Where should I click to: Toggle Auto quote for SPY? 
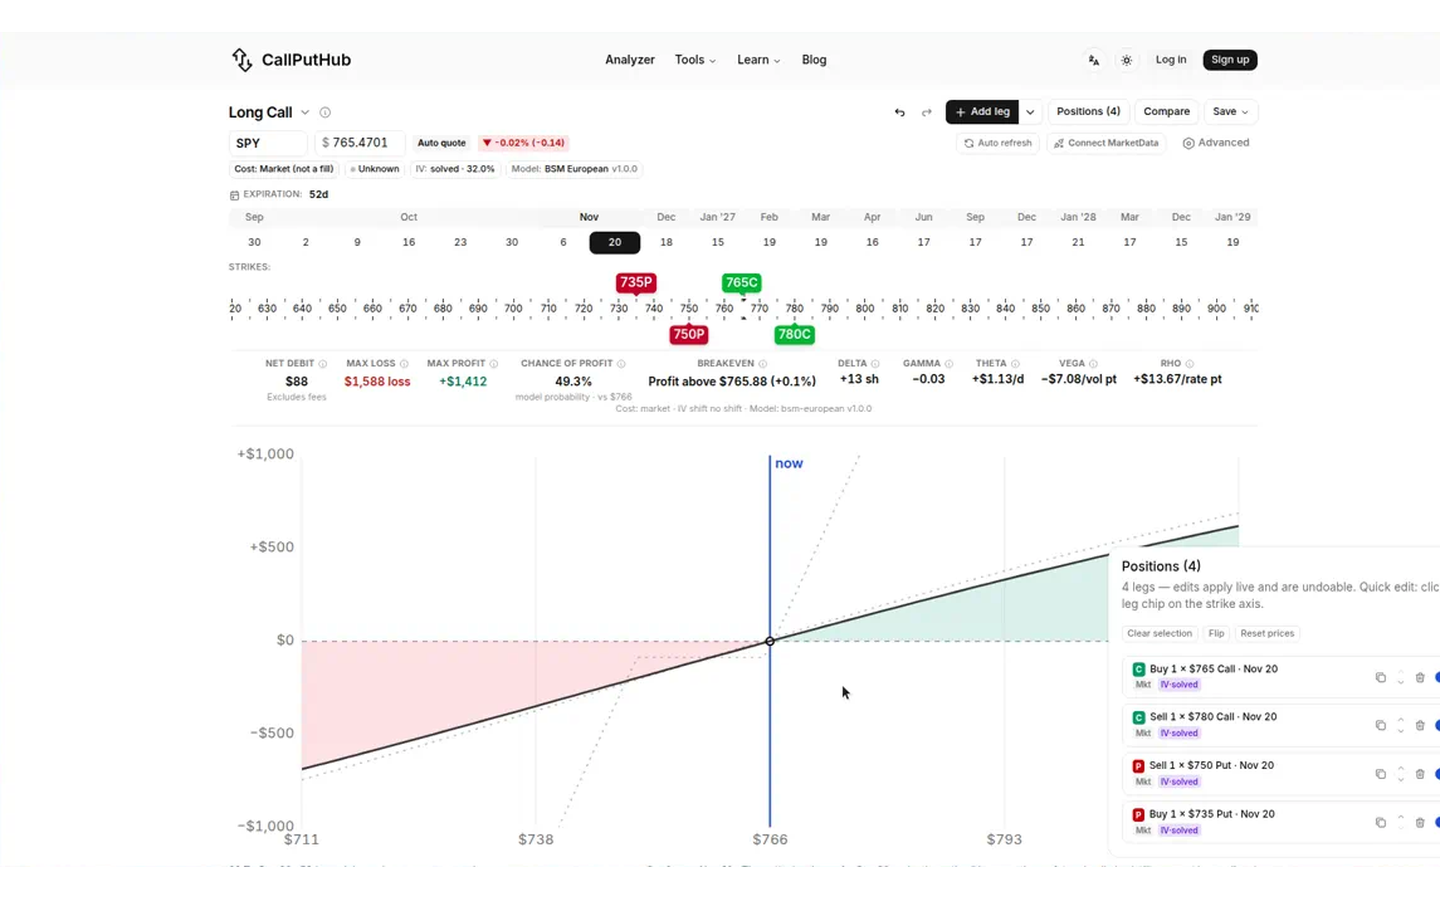(x=441, y=143)
